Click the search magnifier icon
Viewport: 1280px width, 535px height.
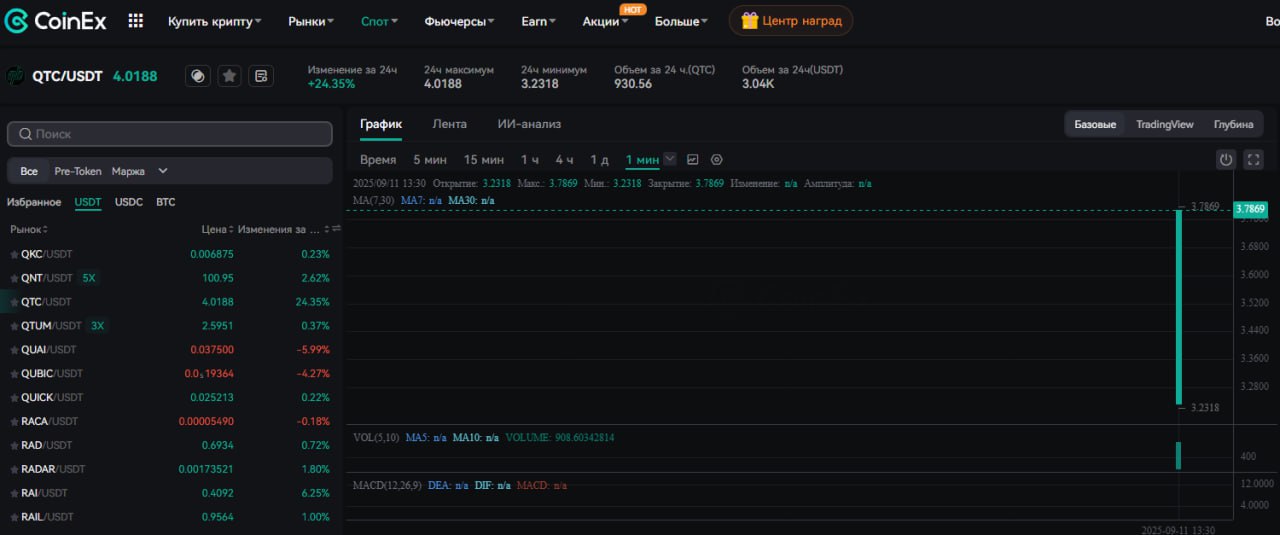(24, 134)
